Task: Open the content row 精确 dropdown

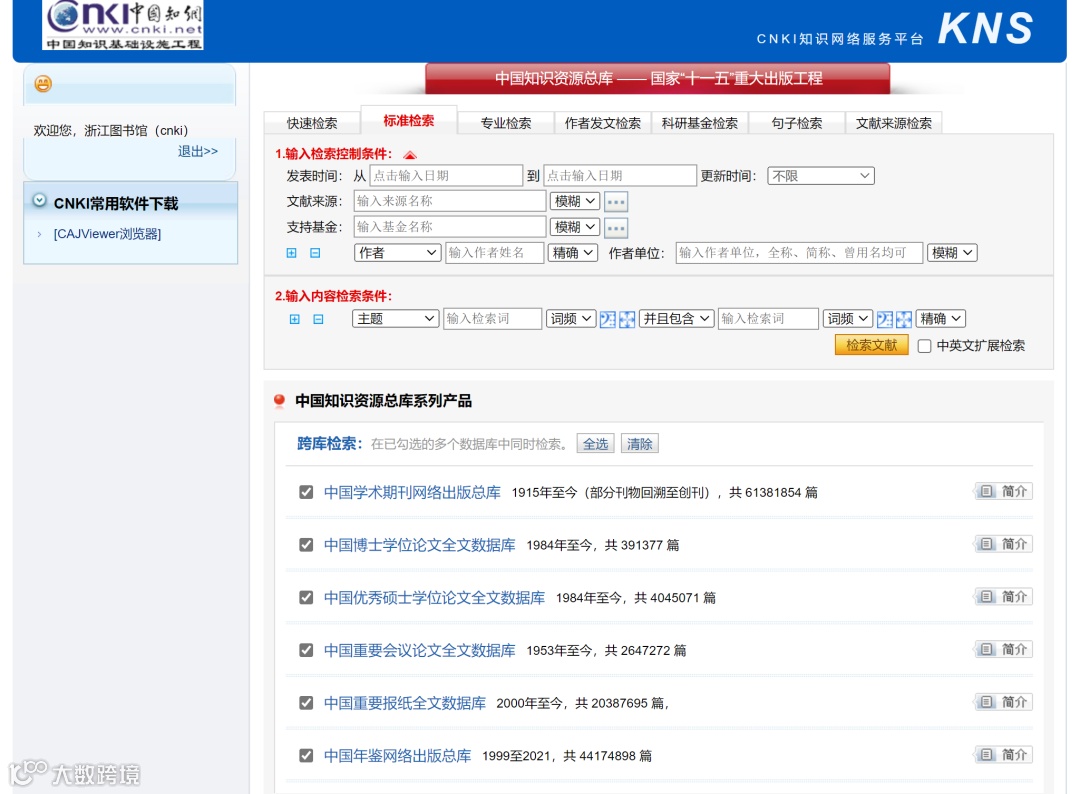Action: [x=940, y=319]
